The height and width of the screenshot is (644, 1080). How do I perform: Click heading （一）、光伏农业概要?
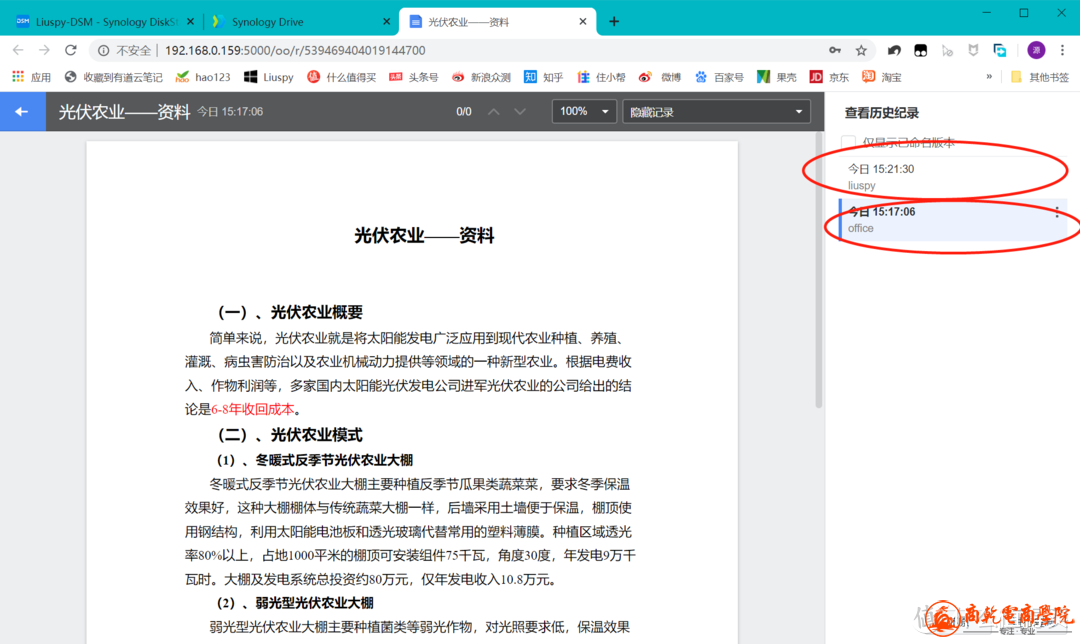pos(290,312)
